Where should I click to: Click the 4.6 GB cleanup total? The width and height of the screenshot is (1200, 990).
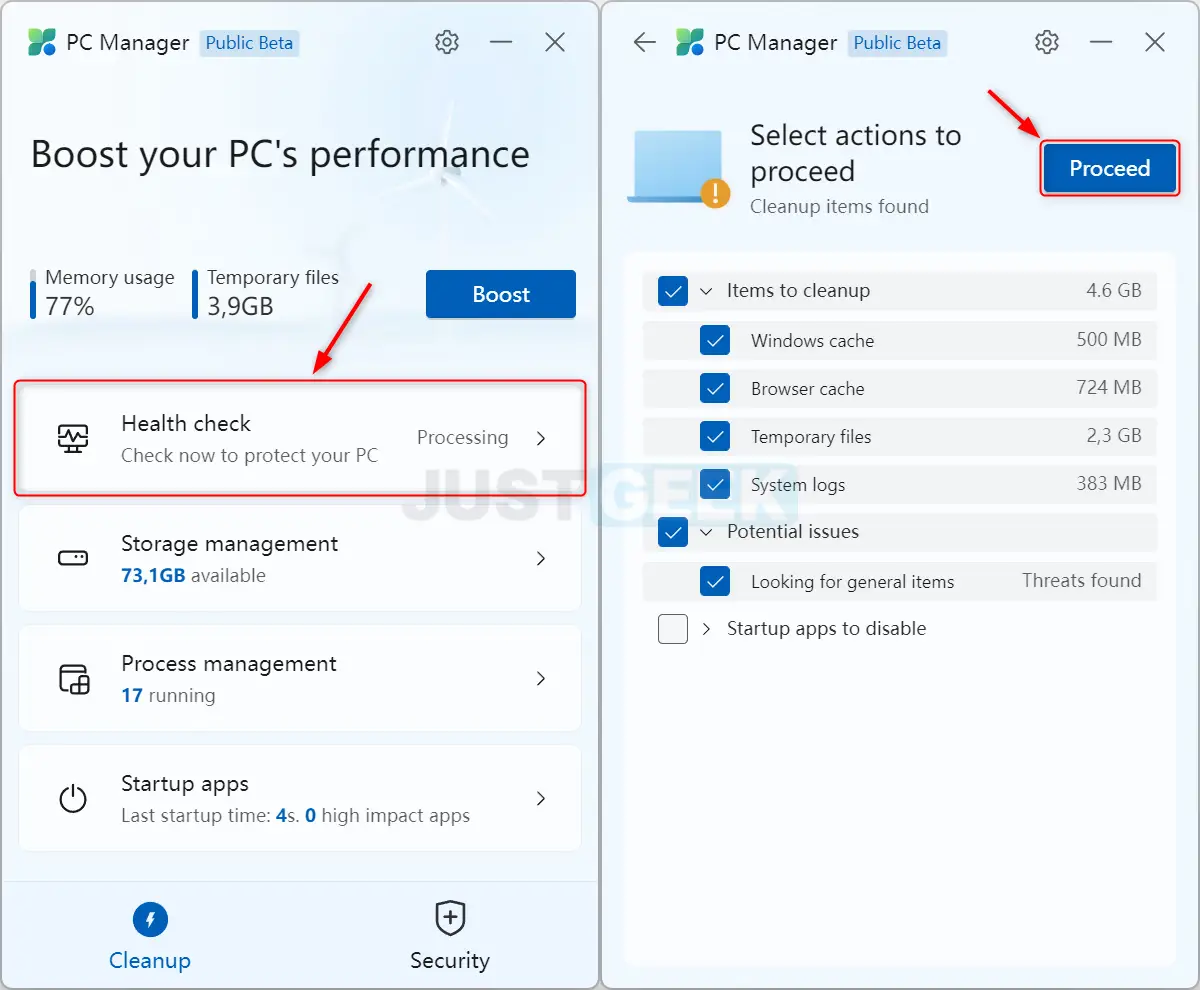coord(1114,291)
